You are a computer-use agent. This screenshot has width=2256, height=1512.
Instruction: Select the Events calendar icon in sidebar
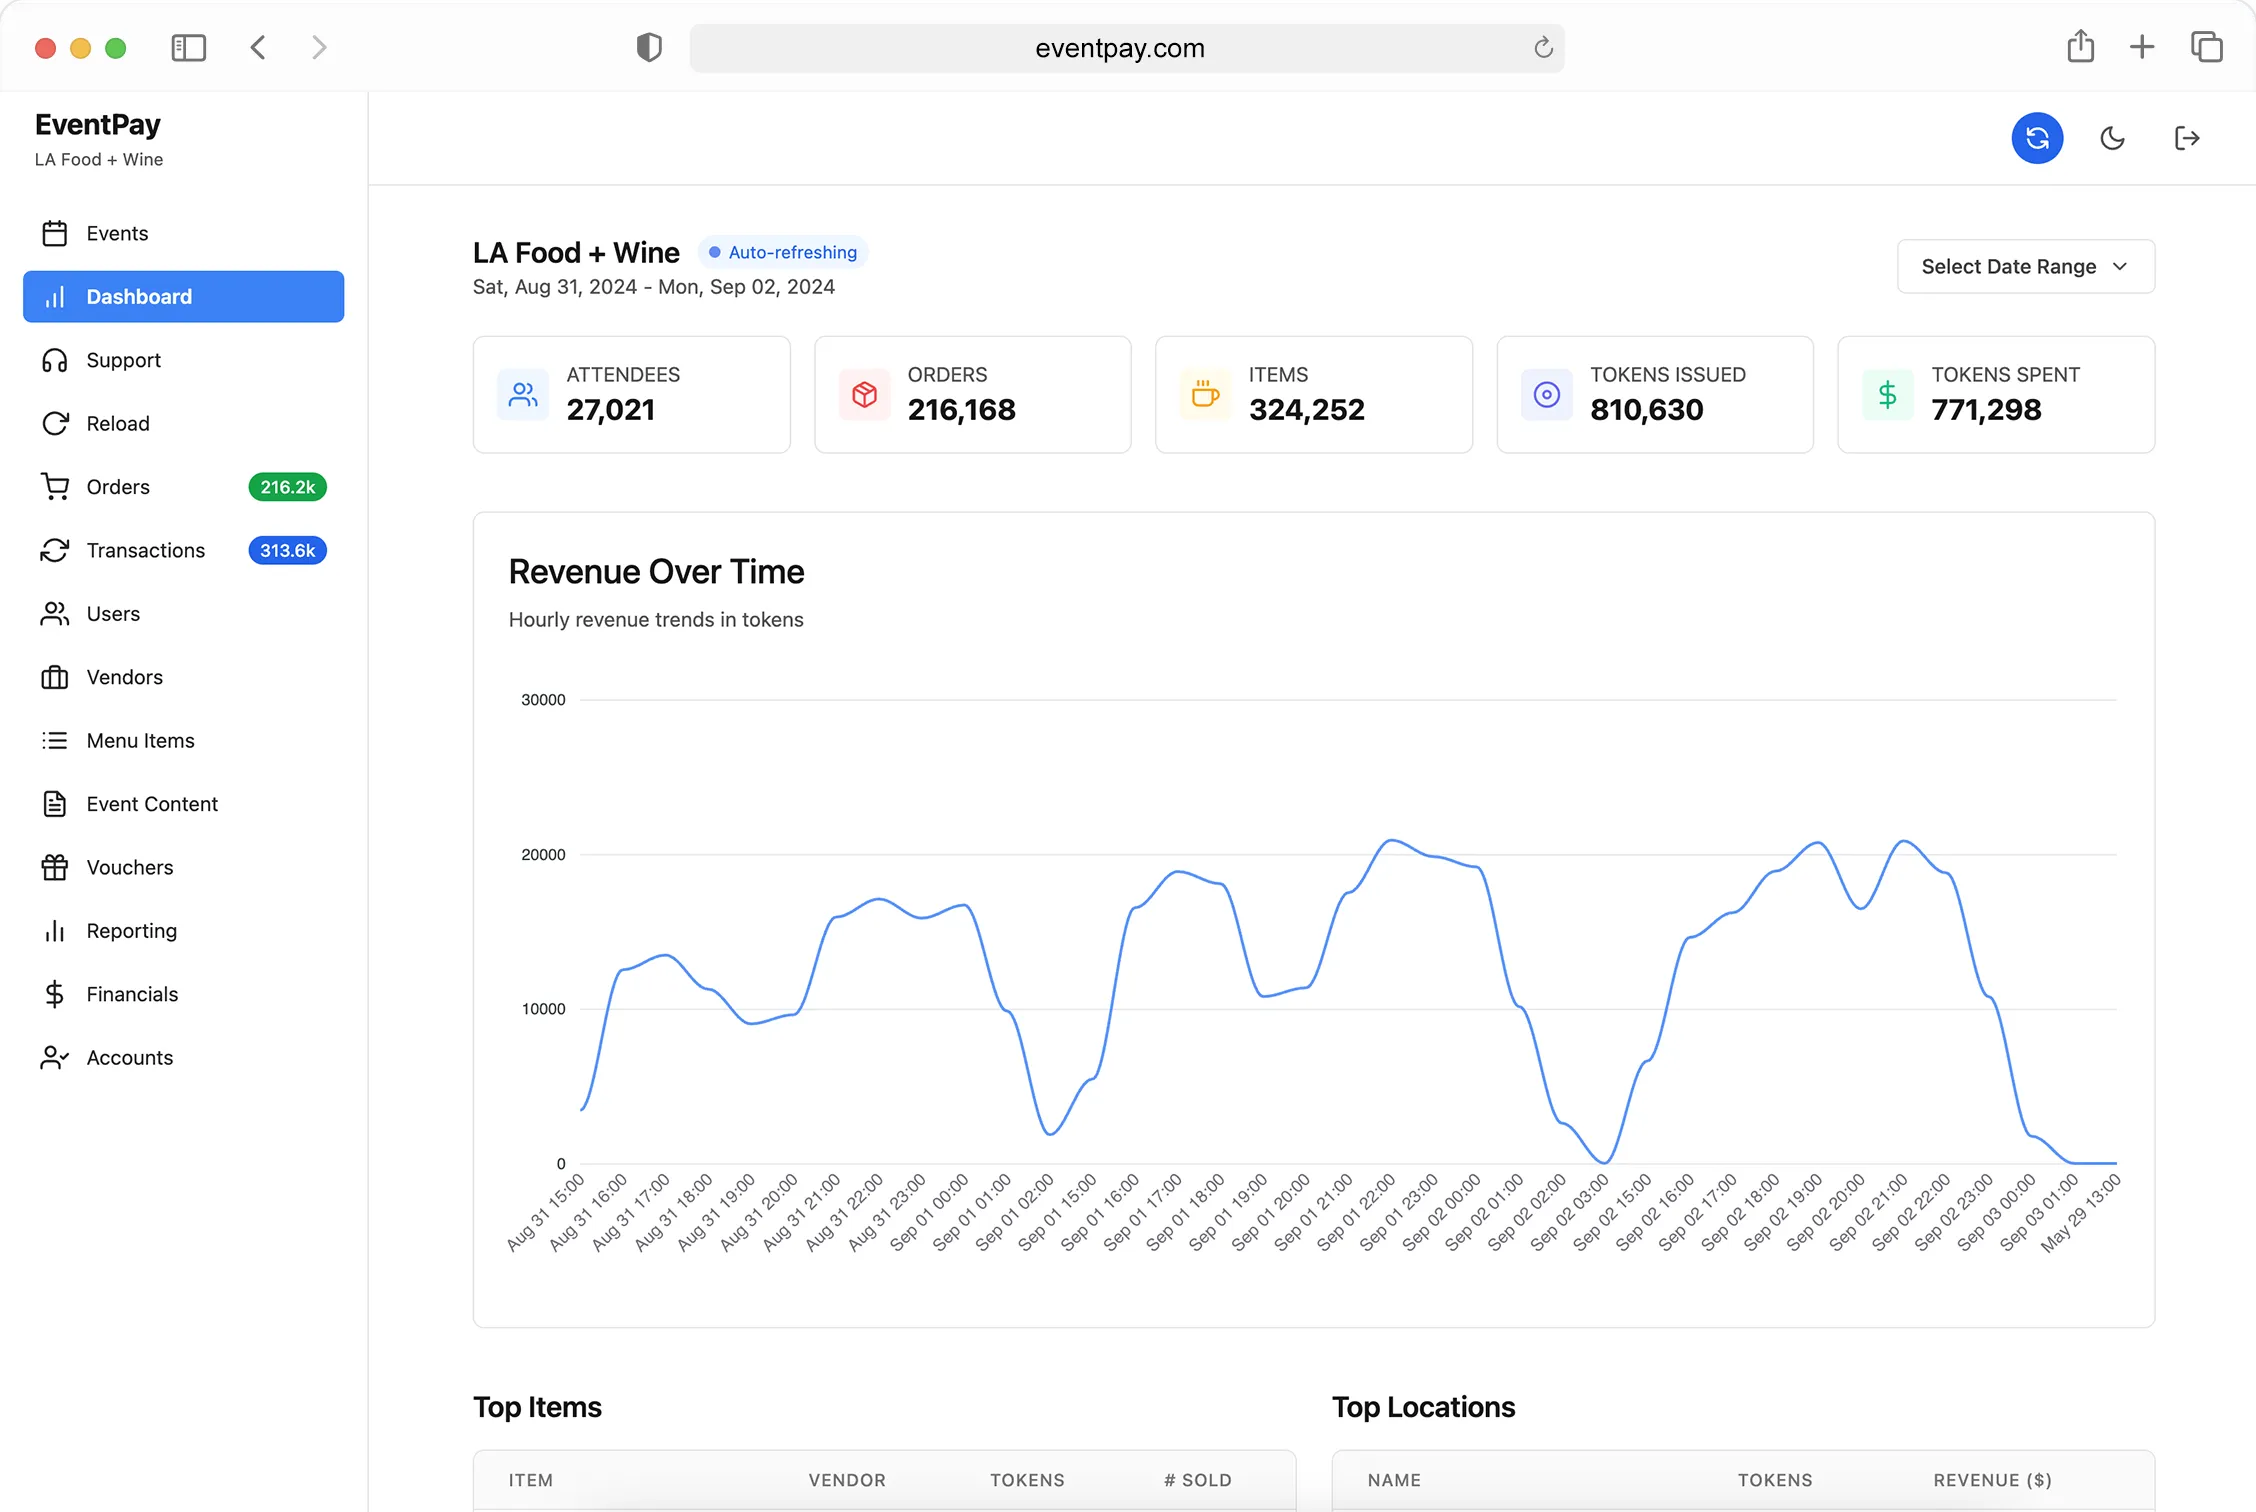pos(55,232)
